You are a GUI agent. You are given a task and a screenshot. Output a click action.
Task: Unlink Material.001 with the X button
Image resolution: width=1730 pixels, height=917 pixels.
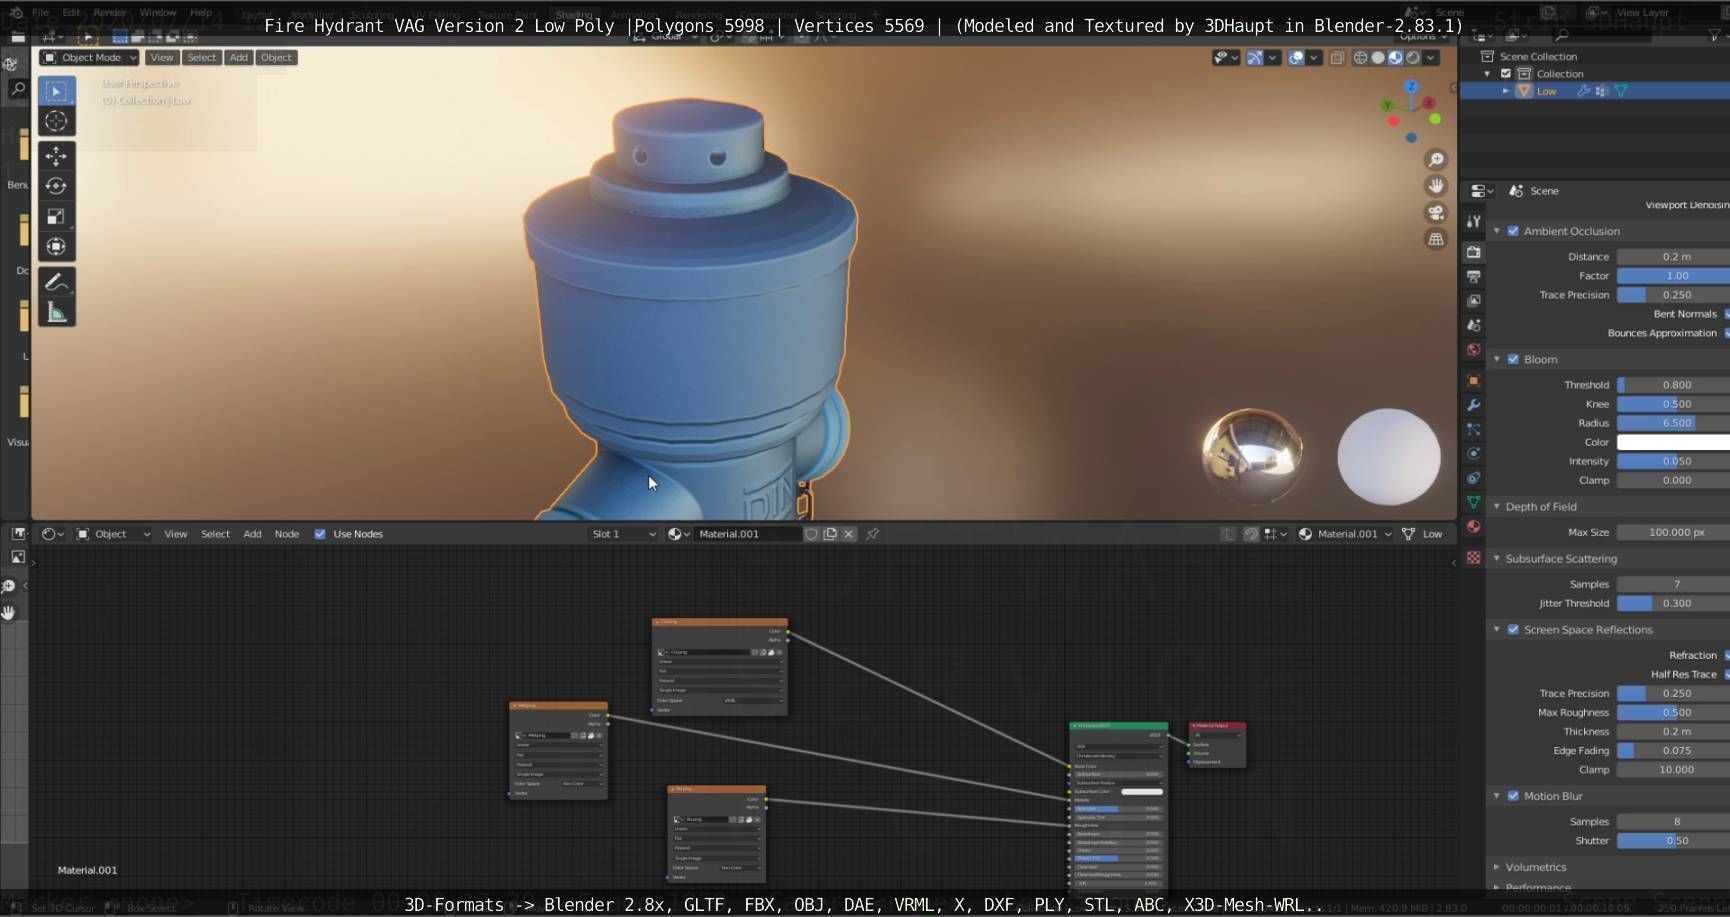(849, 534)
